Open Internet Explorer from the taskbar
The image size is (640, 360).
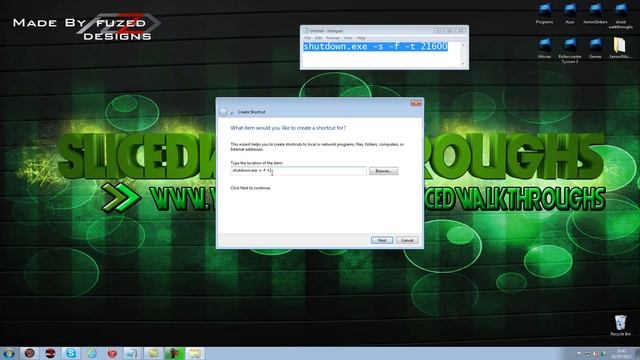pos(92,353)
